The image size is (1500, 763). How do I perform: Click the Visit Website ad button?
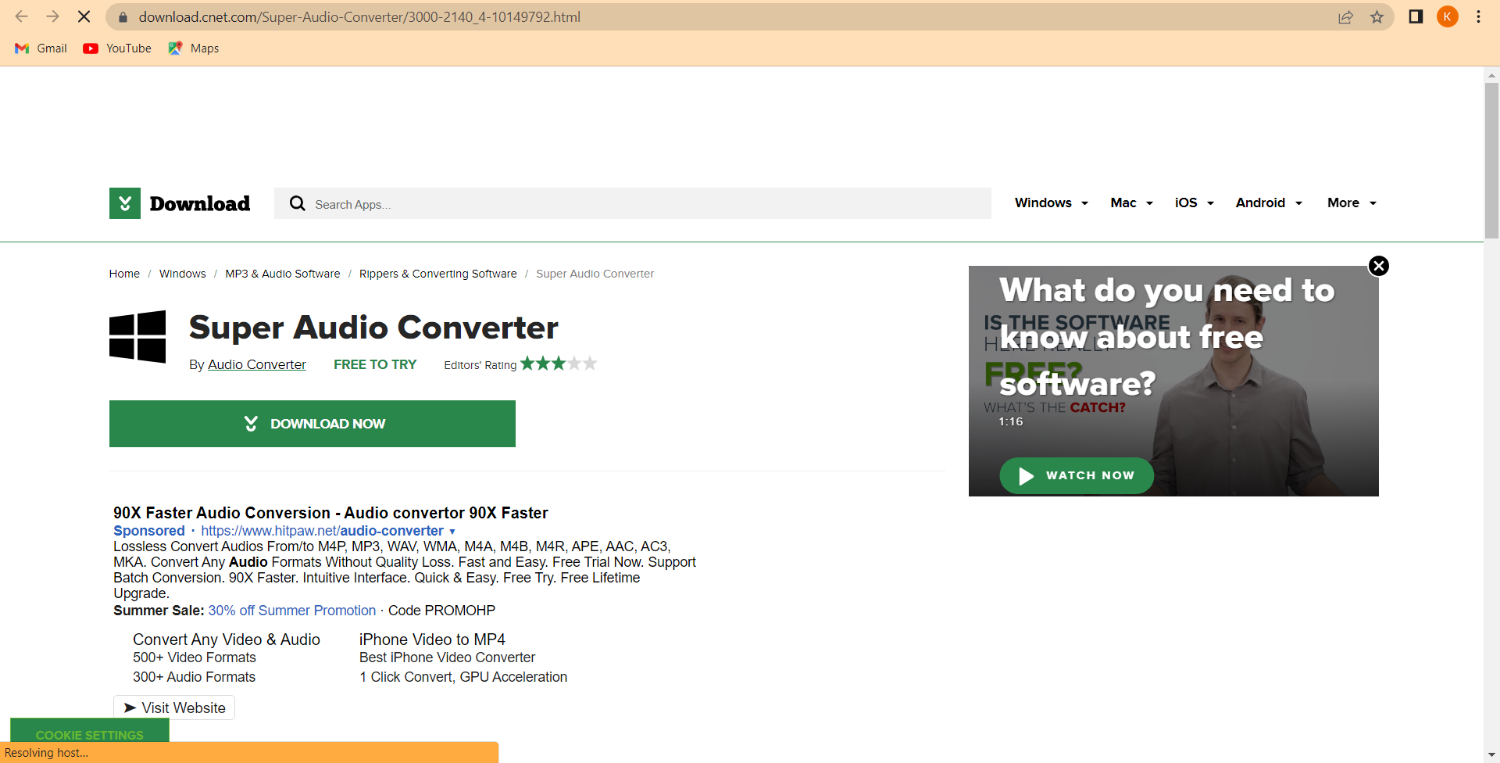tap(174, 708)
